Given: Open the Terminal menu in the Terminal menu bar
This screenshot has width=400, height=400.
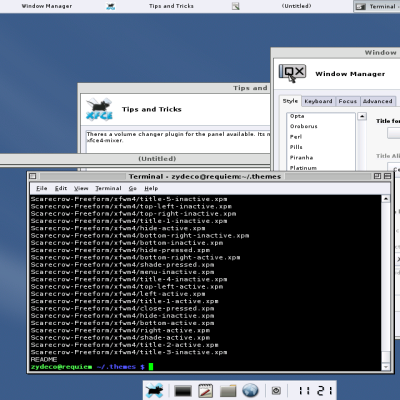Looking at the screenshot, I should pyautogui.click(x=108, y=188).
